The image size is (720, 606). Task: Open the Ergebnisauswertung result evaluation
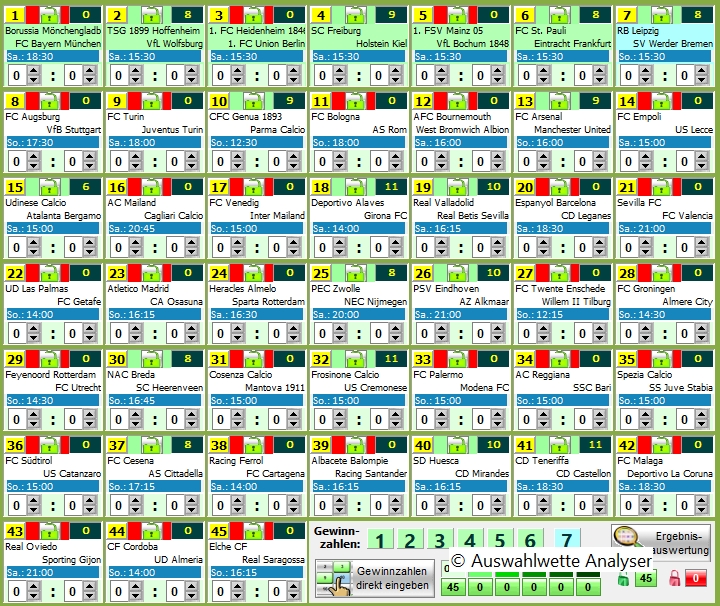661,543
